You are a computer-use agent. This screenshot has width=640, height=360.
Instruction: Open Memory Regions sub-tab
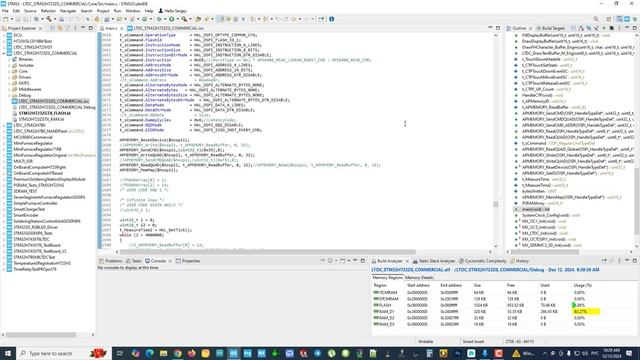tap(387, 278)
